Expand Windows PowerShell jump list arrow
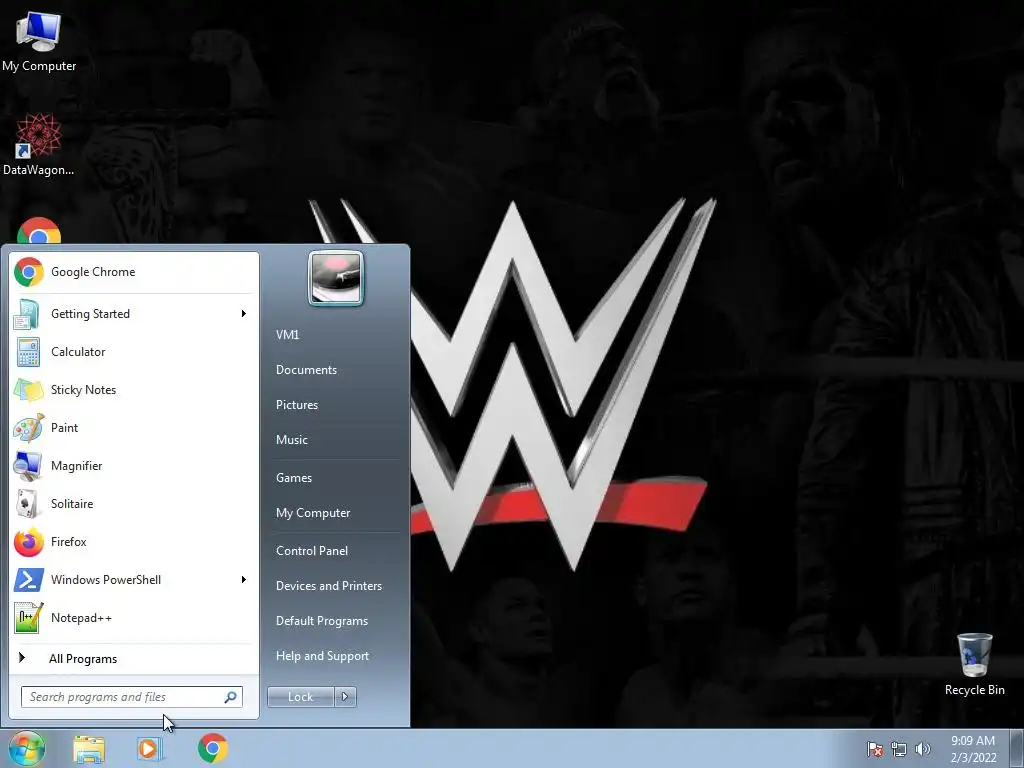1024x768 pixels. point(244,580)
